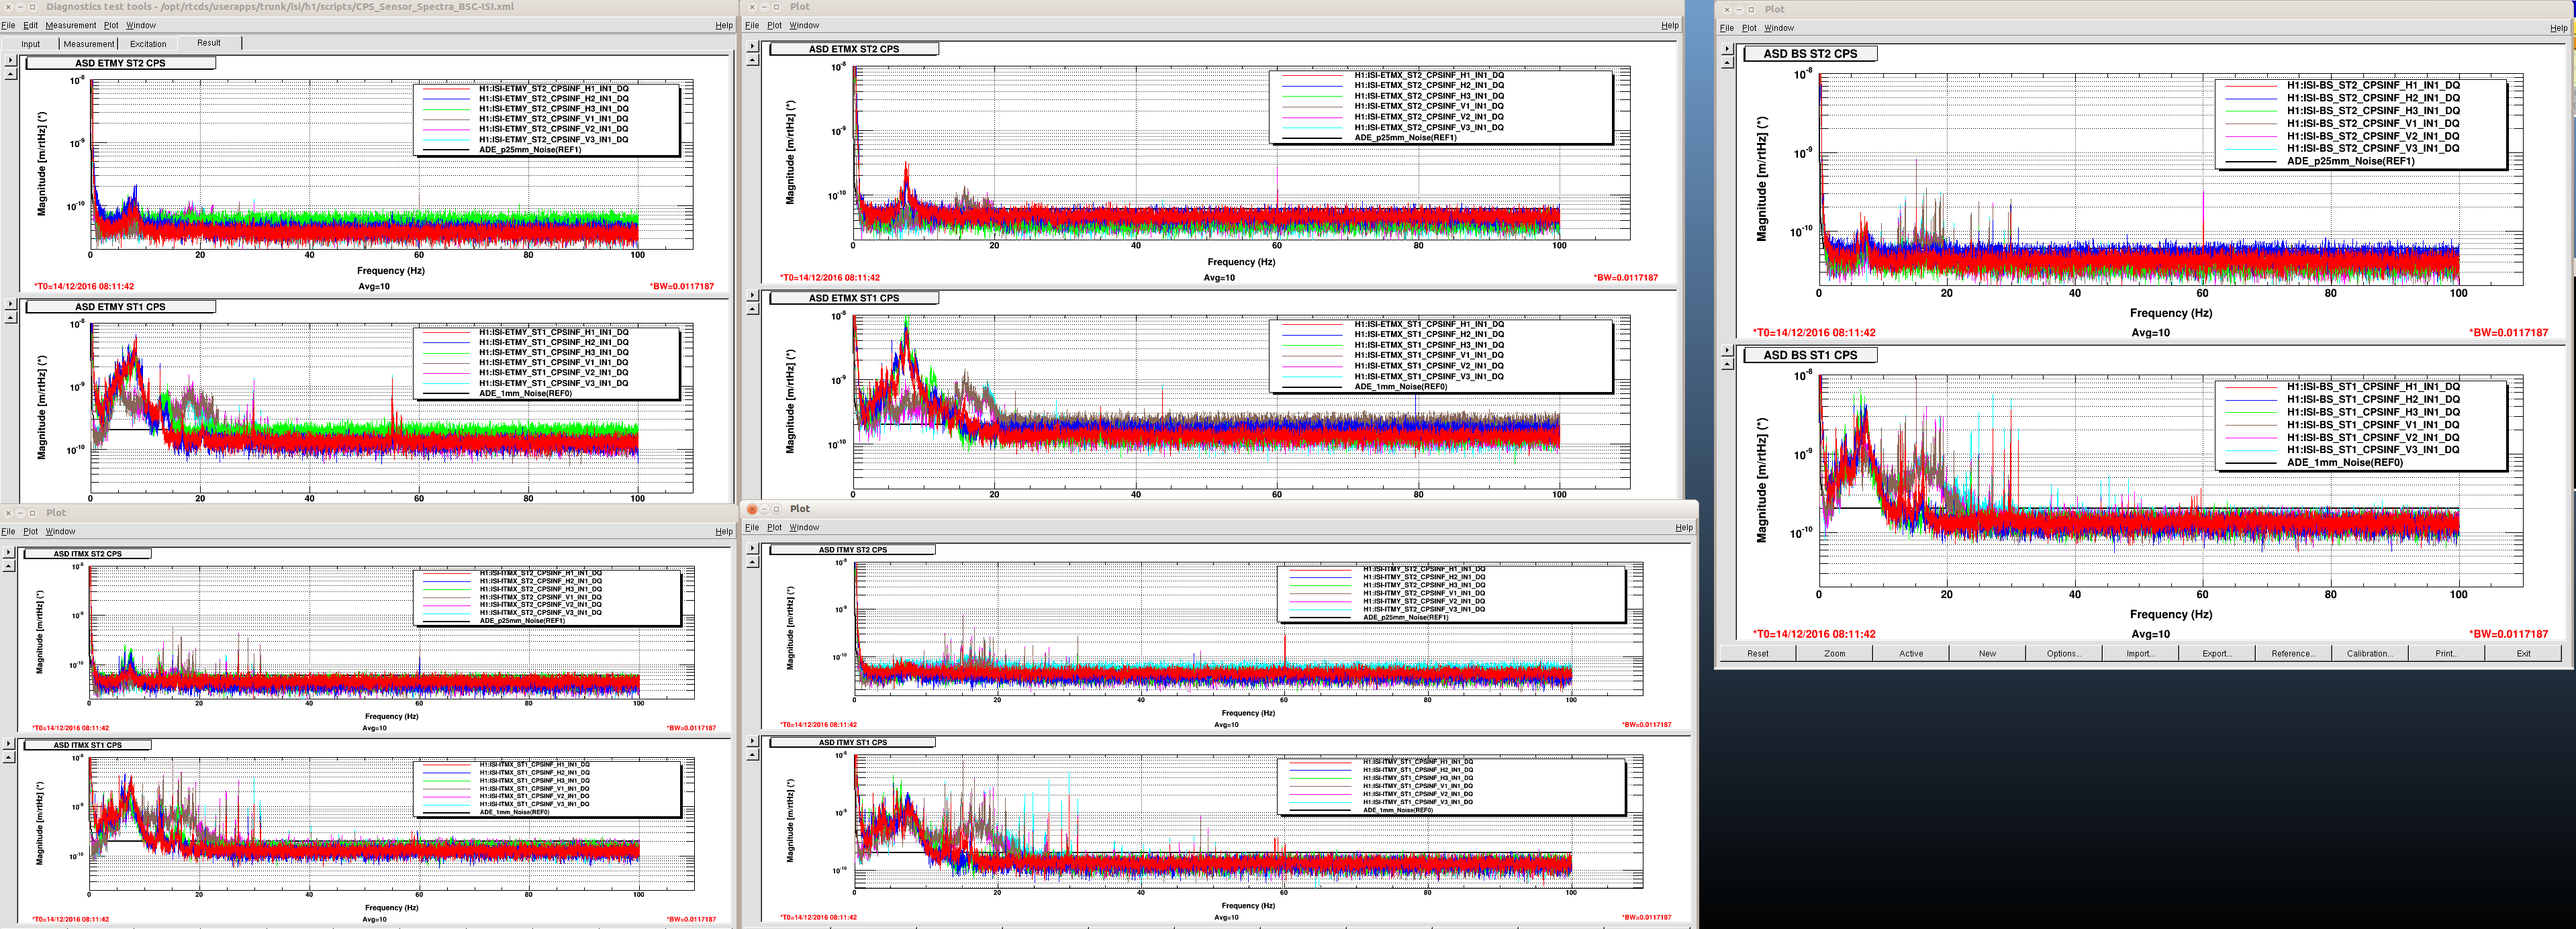Click legend entry H1:ISI-BS_ST2_CPSINF_H1_IN1_DQ
The height and width of the screenshot is (929, 2576).
2372,86
